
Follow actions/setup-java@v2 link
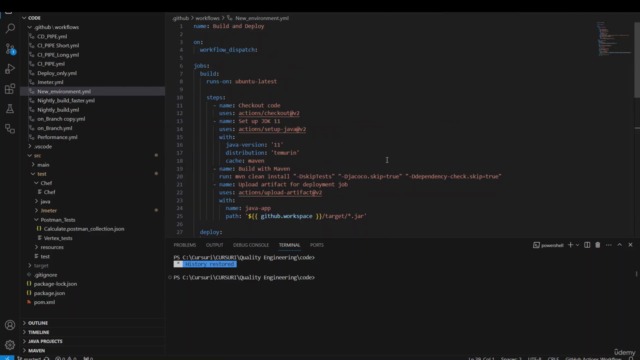[x=272, y=129]
